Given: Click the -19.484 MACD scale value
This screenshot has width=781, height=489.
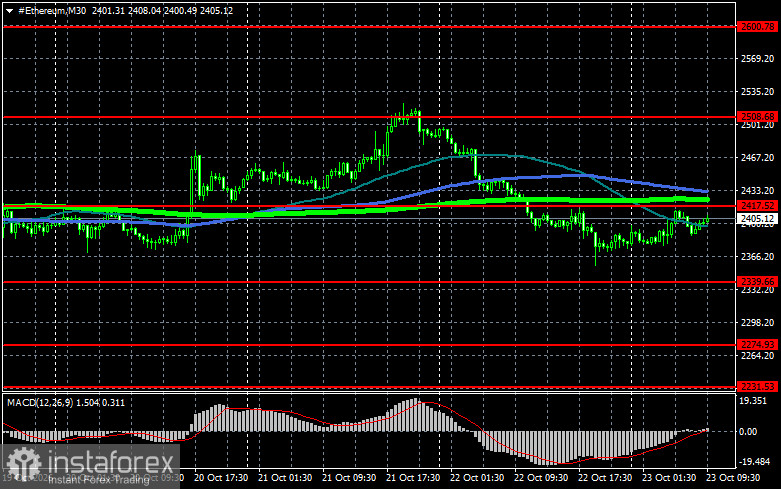Looking at the screenshot, I should click(755, 462).
